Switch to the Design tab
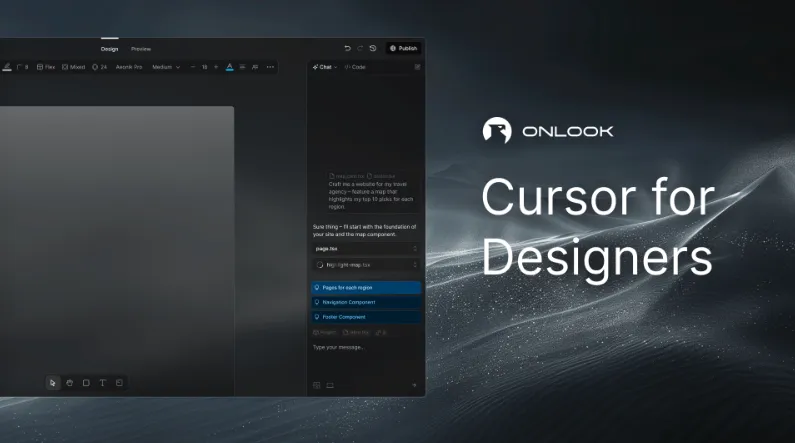Viewport: 795px width, 443px height. [x=110, y=49]
